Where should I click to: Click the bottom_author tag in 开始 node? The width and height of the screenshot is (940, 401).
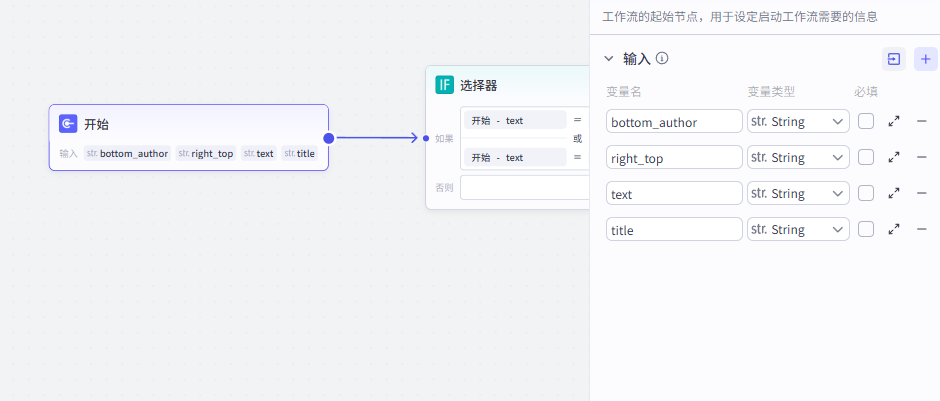[127, 153]
